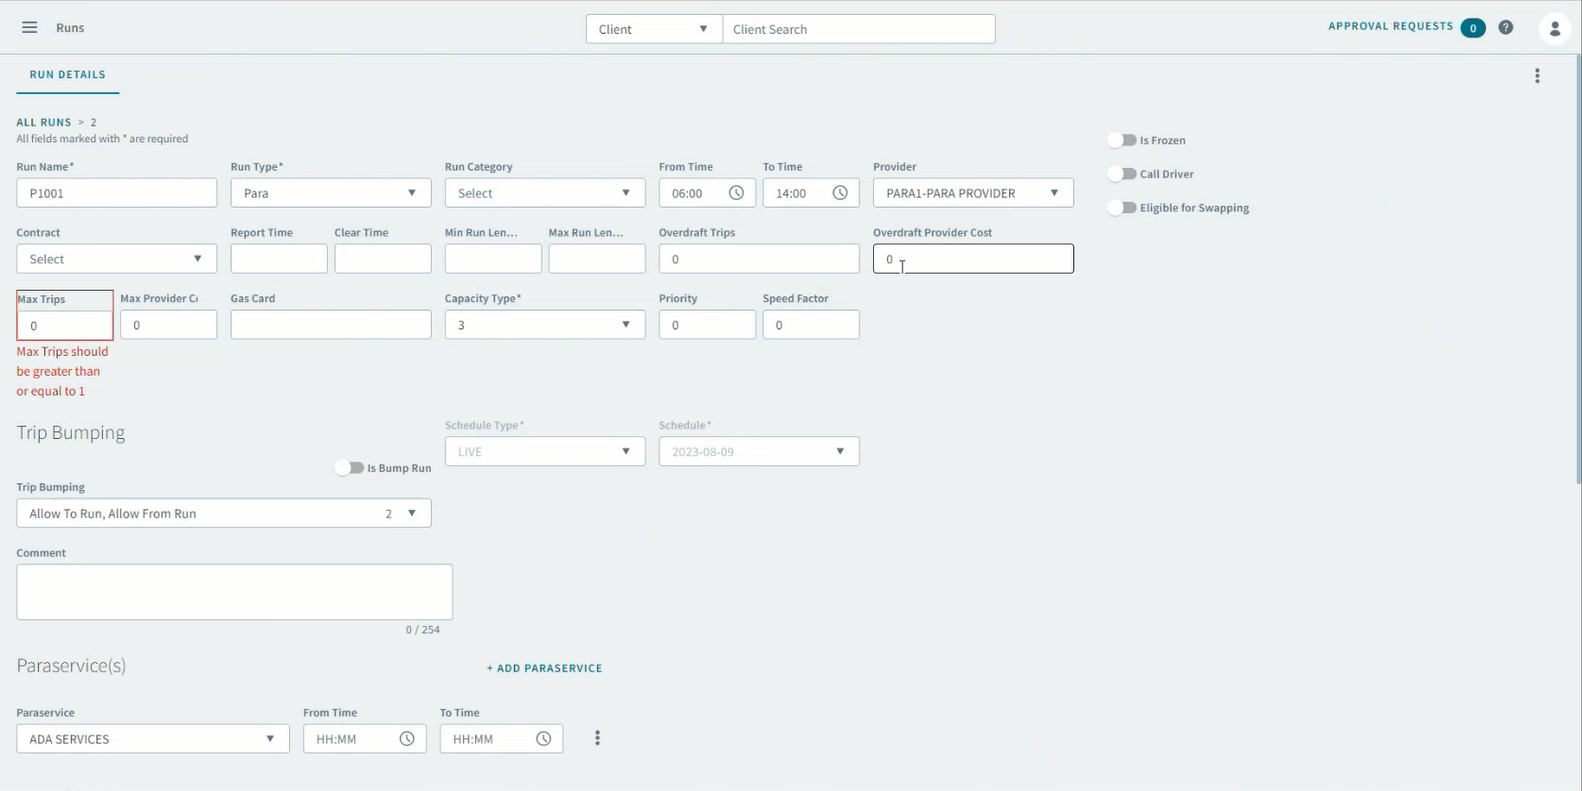
Task: Open Approval Requests
Action: click(1390, 27)
